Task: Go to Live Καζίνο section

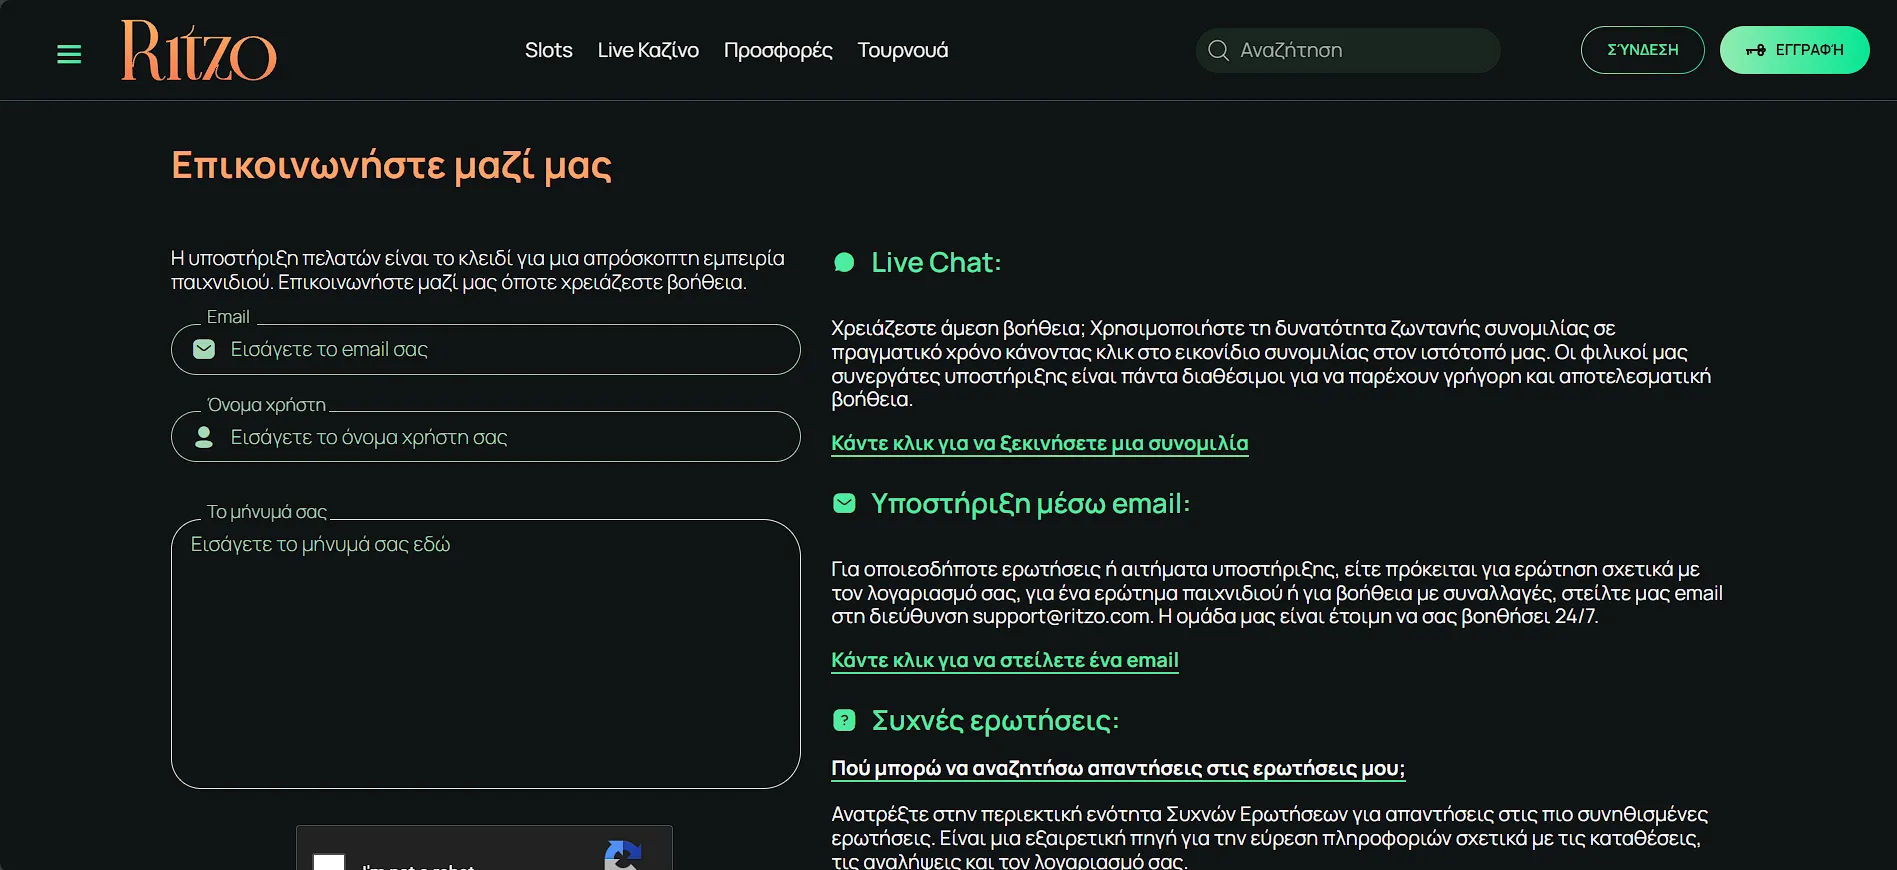Action: tap(648, 50)
